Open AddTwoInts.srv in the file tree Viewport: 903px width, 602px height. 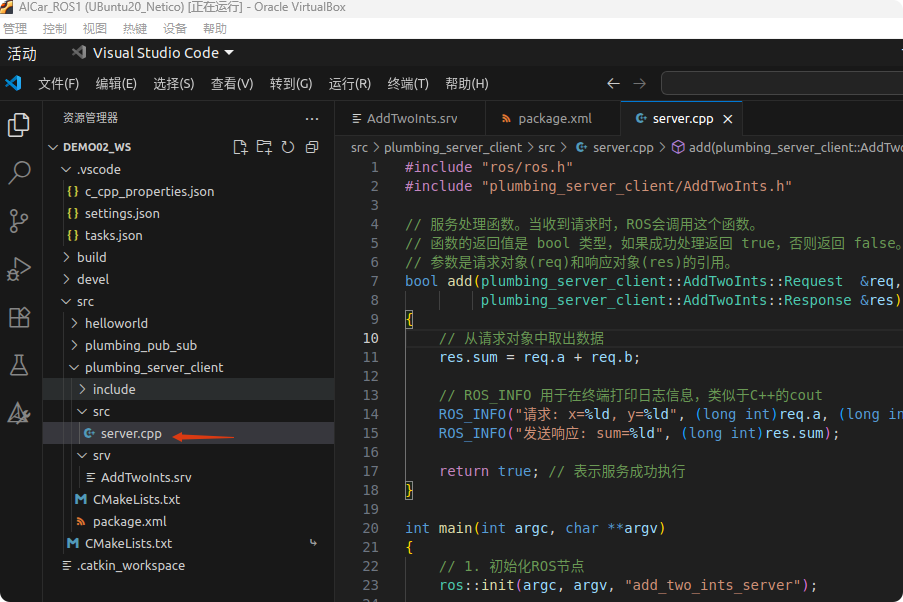click(x=146, y=477)
